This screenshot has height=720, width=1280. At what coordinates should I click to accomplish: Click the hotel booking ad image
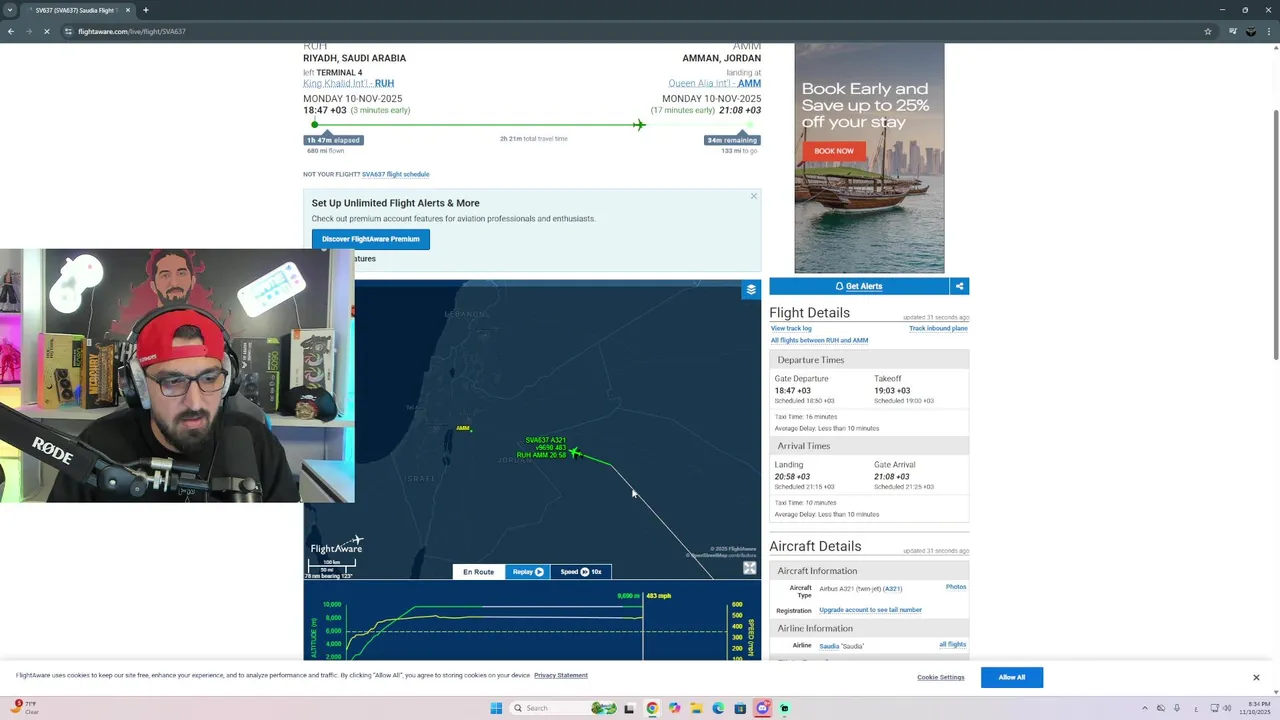tap(869, 158)
